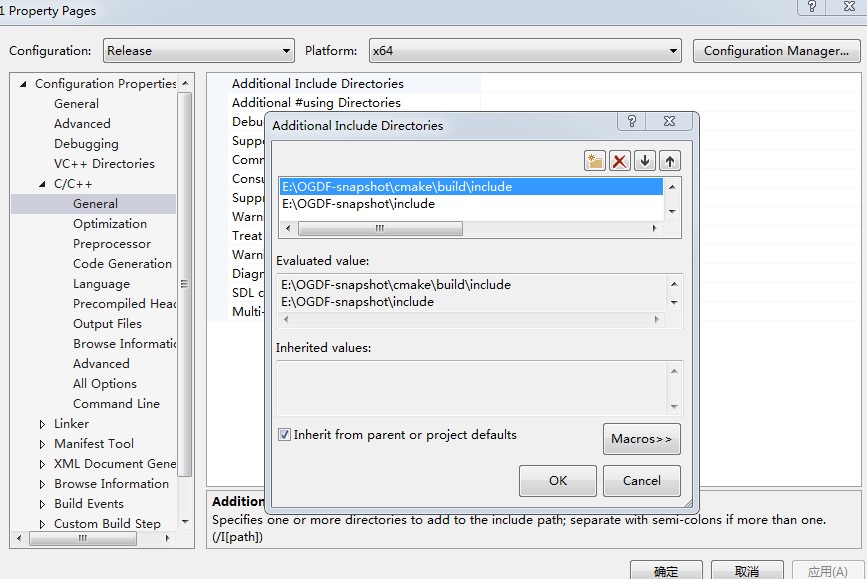Viewport: 867px width, 579px height.
Task: Click tree panel scroll-down arrow
Action: pos(185,521)
